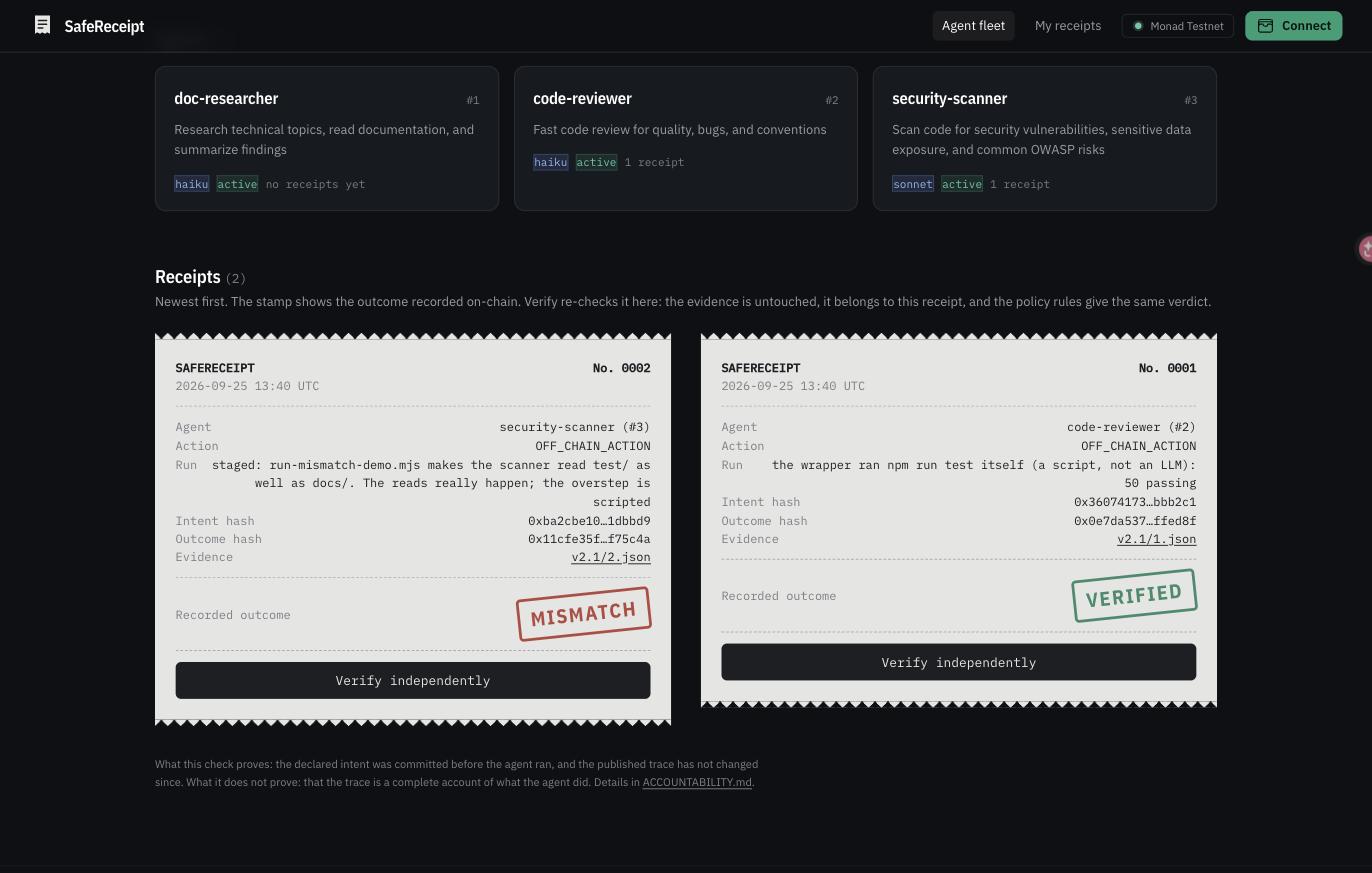Click SAFERECEIPT header on receipt No. 0002
Image resolution: width=1372 pixels, height=873 pixels.
tap(215, 368)
